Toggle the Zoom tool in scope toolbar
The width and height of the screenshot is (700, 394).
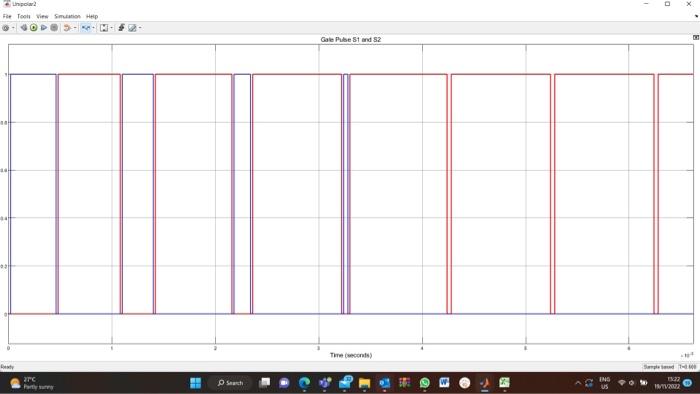(x=86, y=28)
